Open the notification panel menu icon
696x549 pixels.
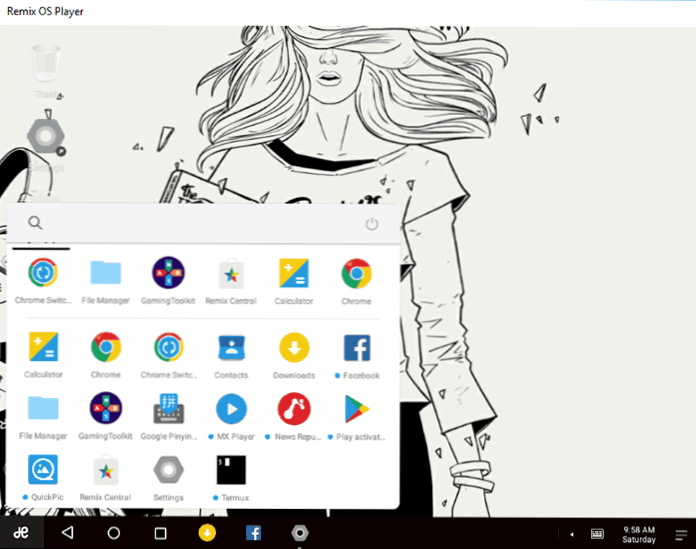pos(681,535)
